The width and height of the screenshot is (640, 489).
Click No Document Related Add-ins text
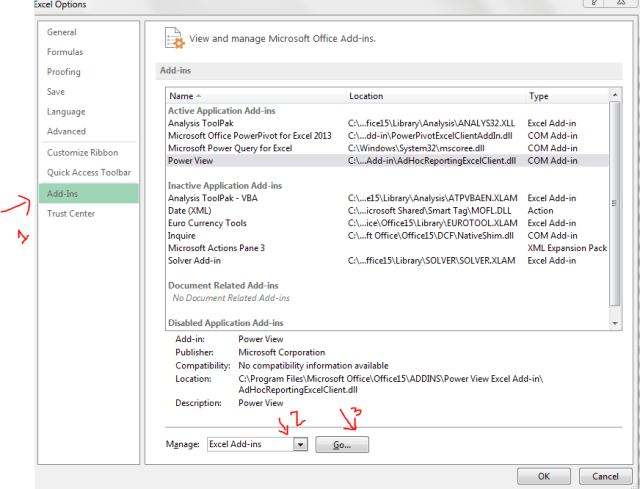click(231, 298)
